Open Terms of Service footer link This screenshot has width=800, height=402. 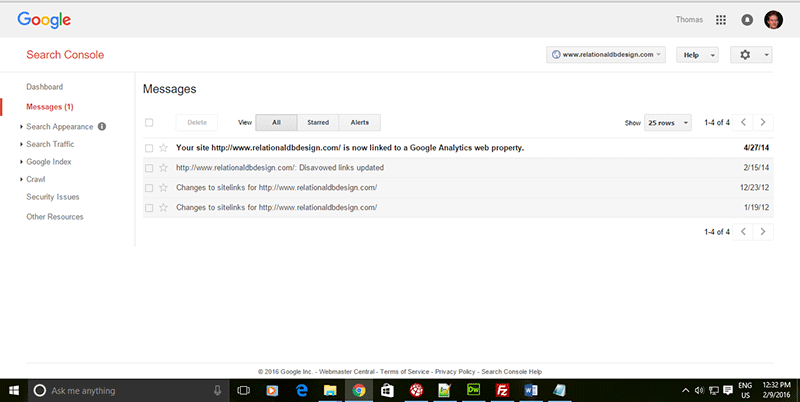click(x=405, y=372)
